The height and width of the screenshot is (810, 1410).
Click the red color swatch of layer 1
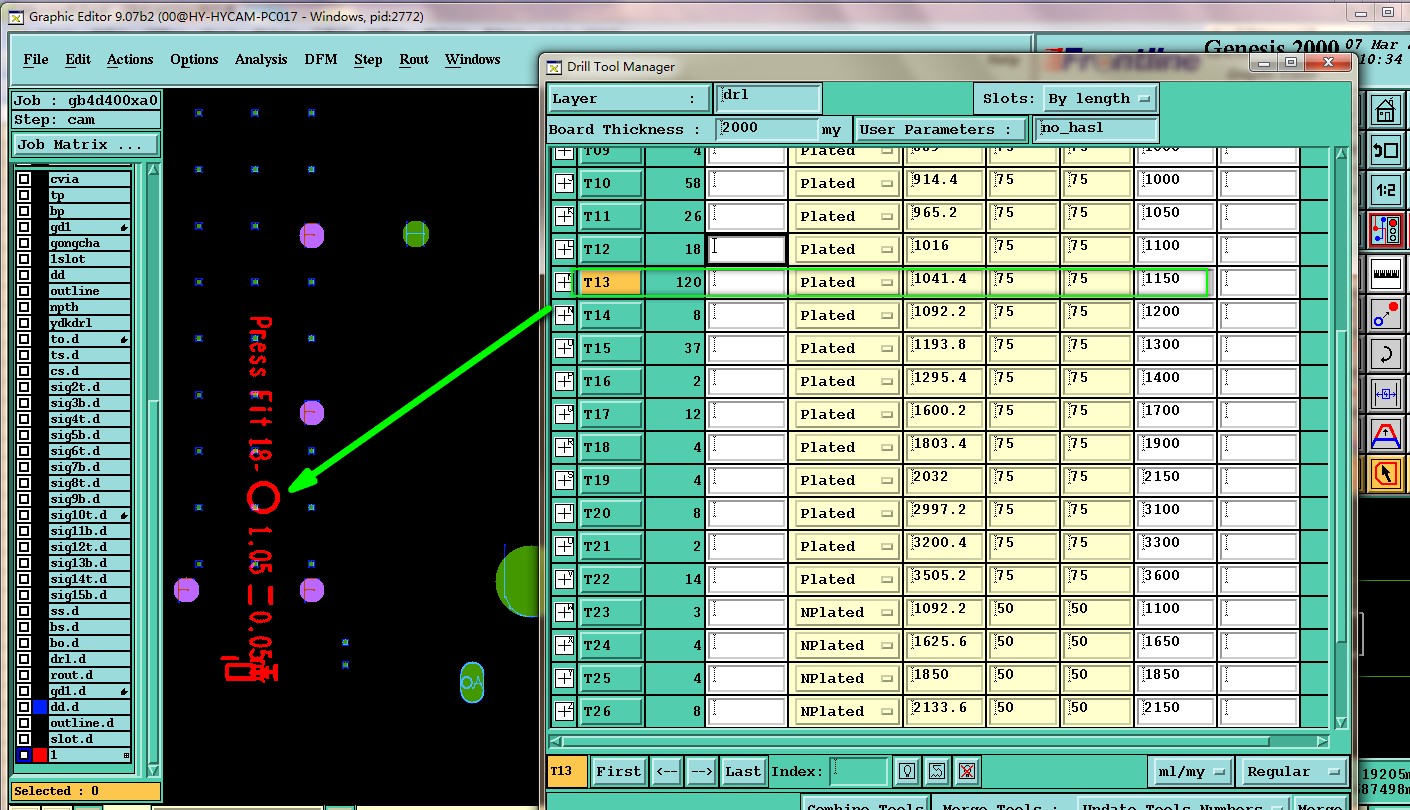40,755
